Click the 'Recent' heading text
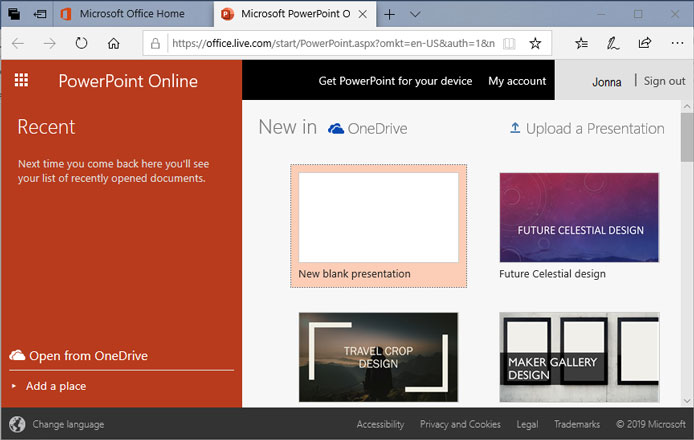Image resolution: width=694 pixels, height=440 pixels. tap(46, 127)
